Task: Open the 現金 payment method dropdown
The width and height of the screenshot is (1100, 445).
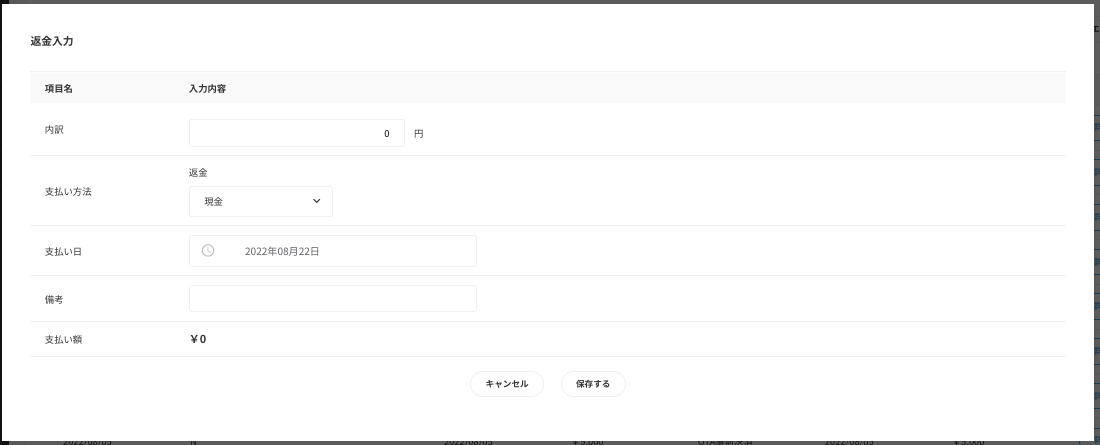Action: [260, 201]
